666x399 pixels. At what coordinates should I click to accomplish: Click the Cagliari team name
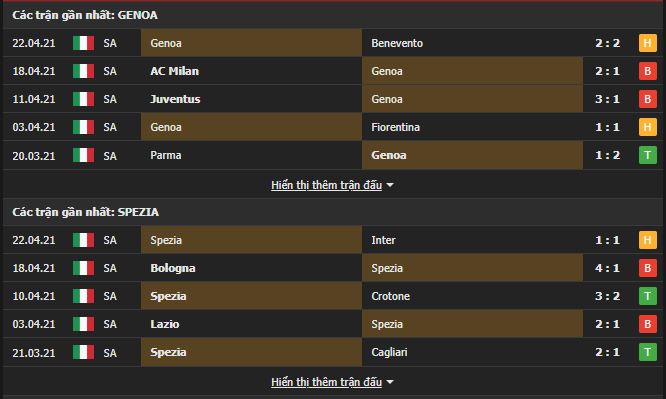click(x=389, y=352)
